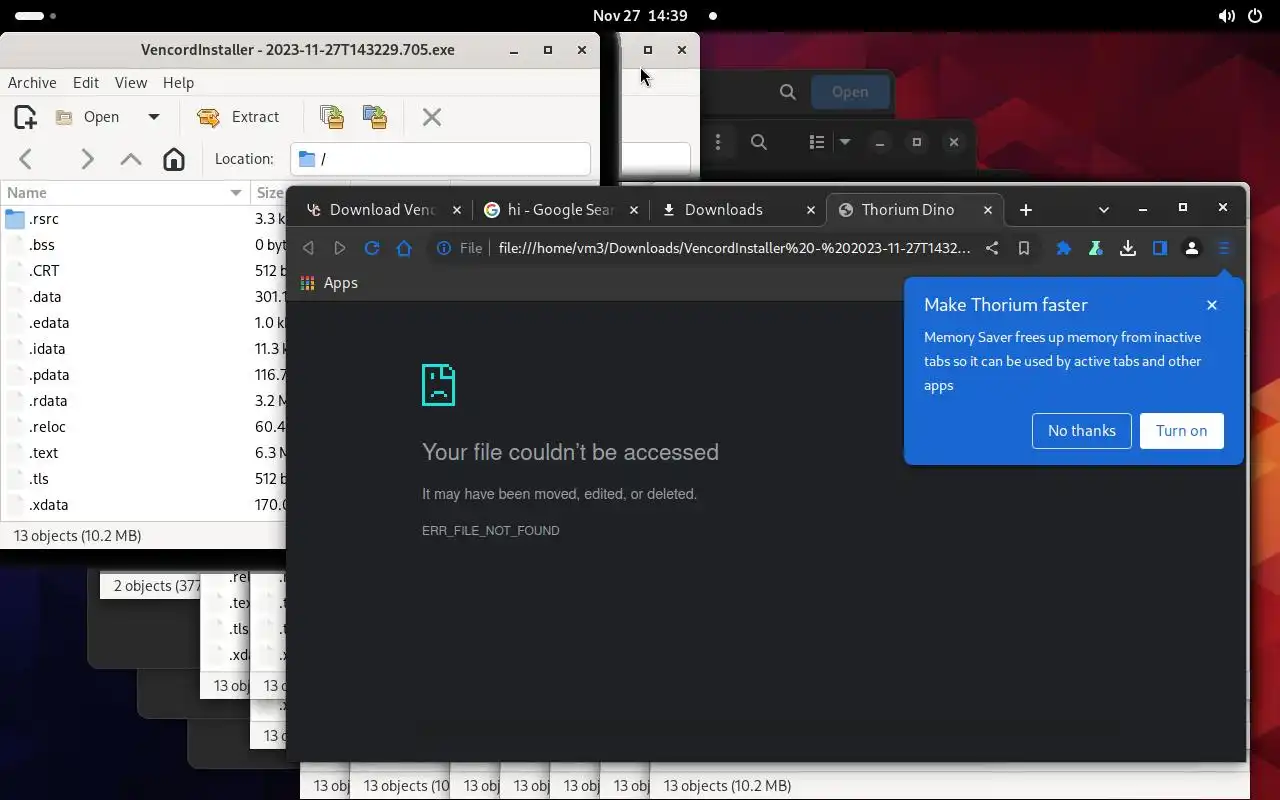The image size is (1280, 800).
Task: Click the Add folder icon in the archive toolbar
Action: click(375, 117)
